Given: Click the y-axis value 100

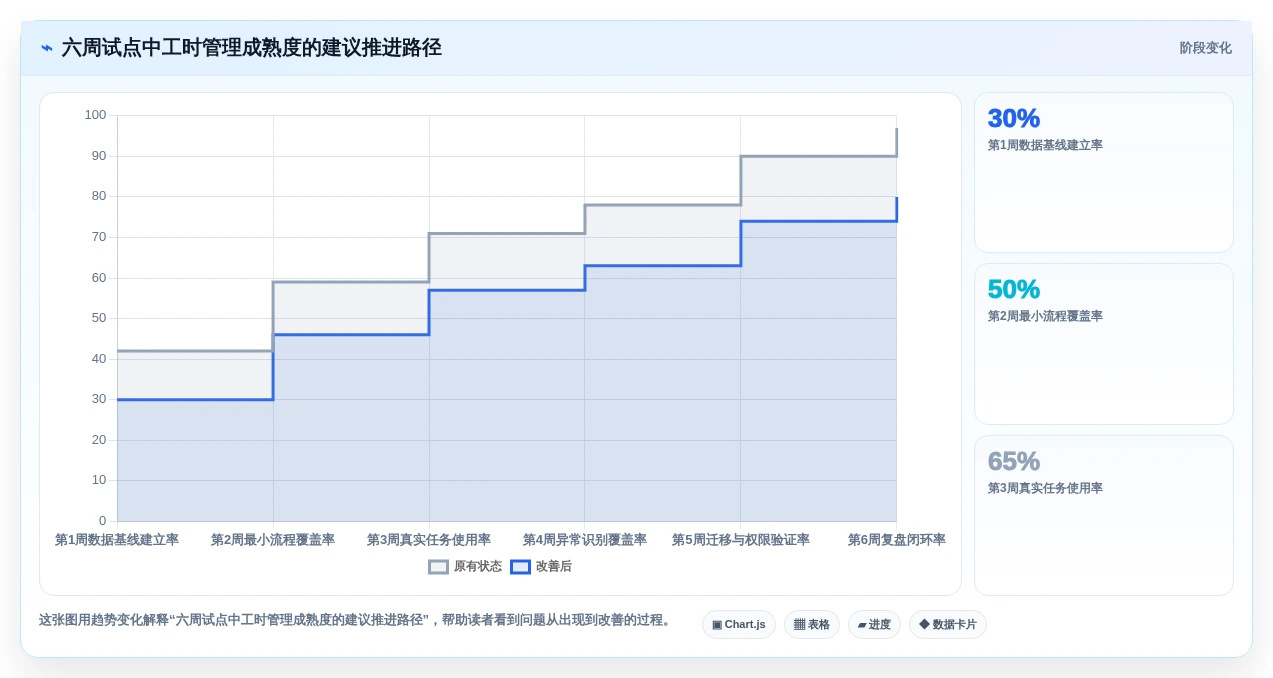Looking at the screenshot, I should tap(95, 115).
